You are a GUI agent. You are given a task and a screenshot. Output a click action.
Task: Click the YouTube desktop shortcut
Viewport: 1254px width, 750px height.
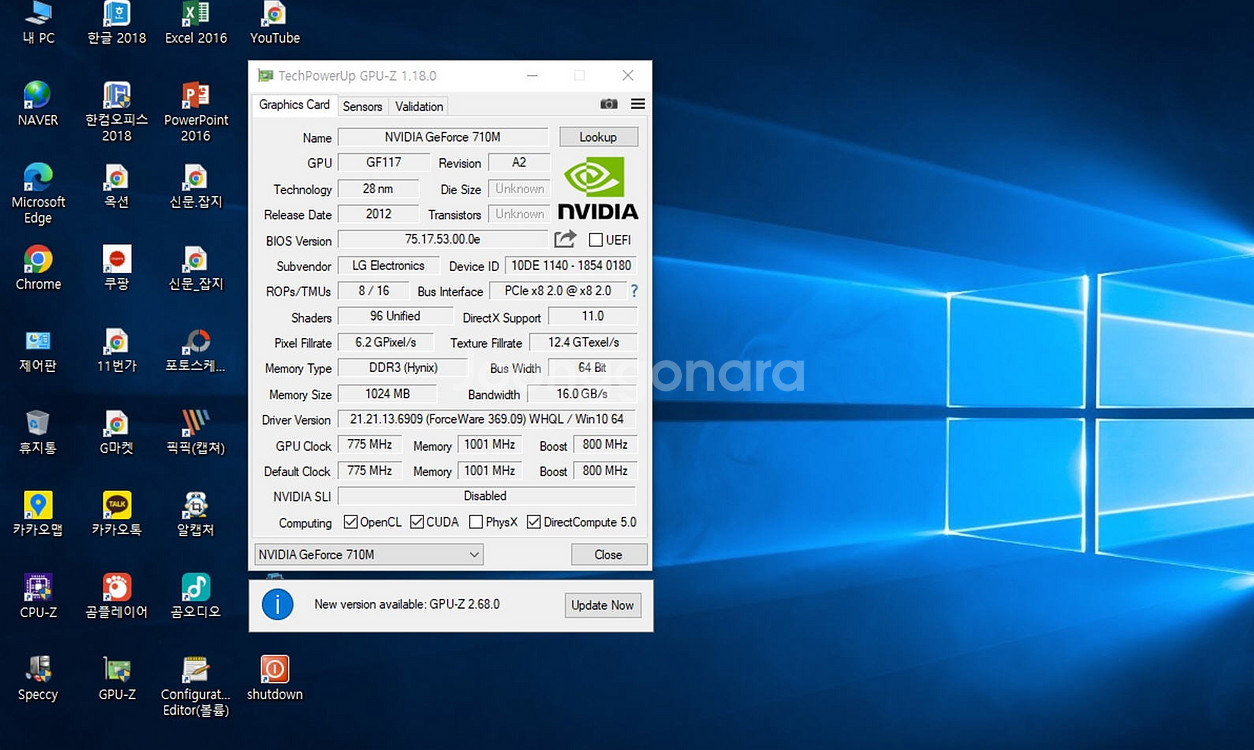point(275,23)
